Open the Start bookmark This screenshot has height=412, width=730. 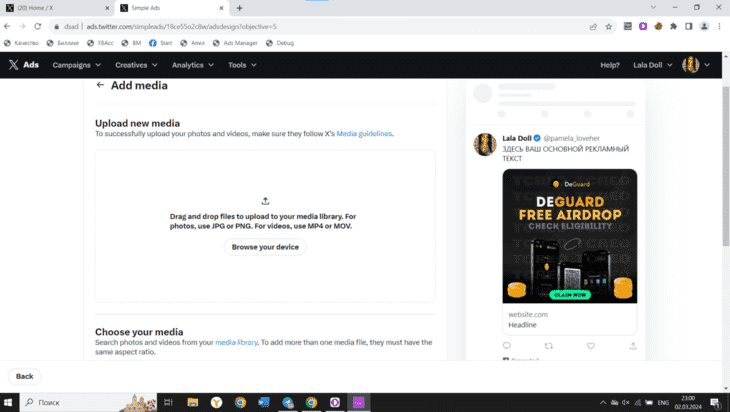[161, 43]
